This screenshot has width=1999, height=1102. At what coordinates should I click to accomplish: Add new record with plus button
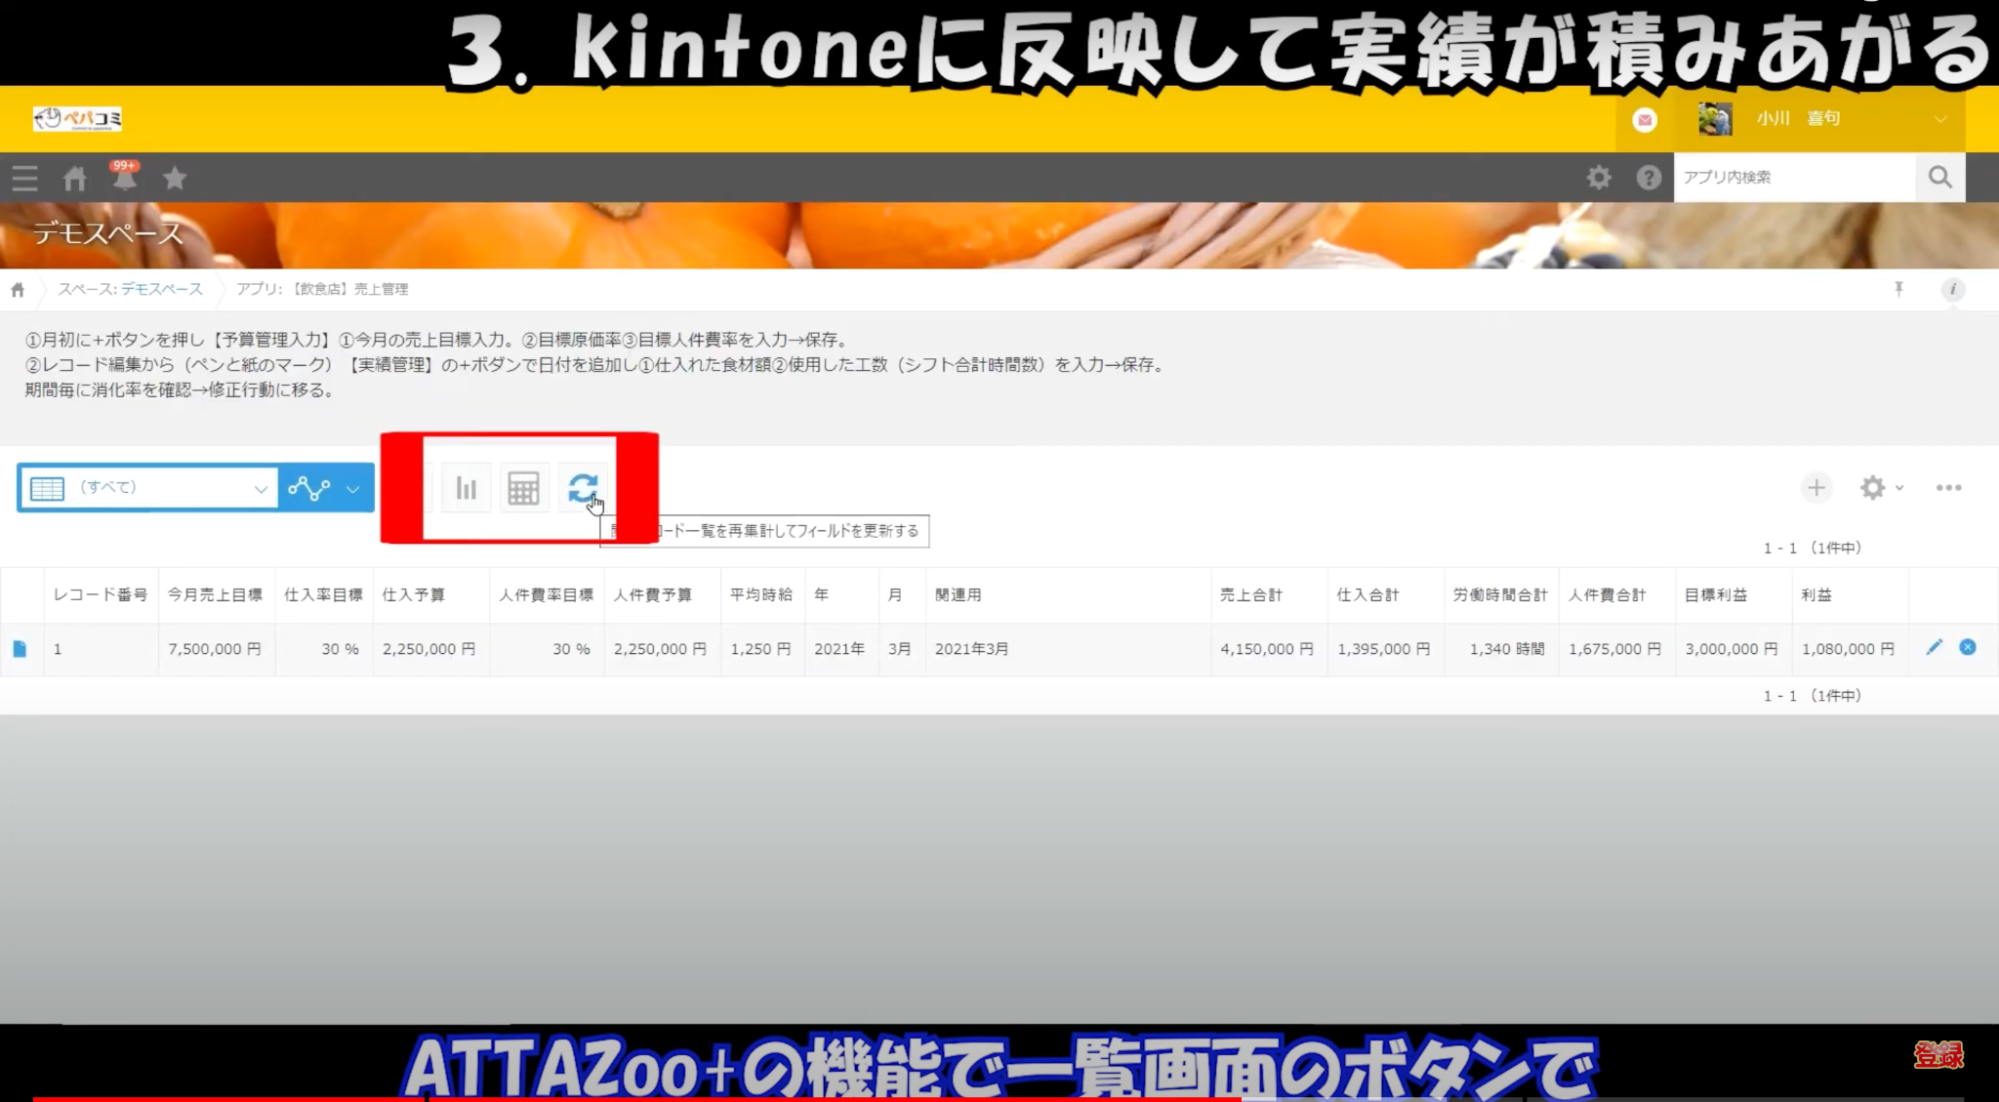(1816, 488)
